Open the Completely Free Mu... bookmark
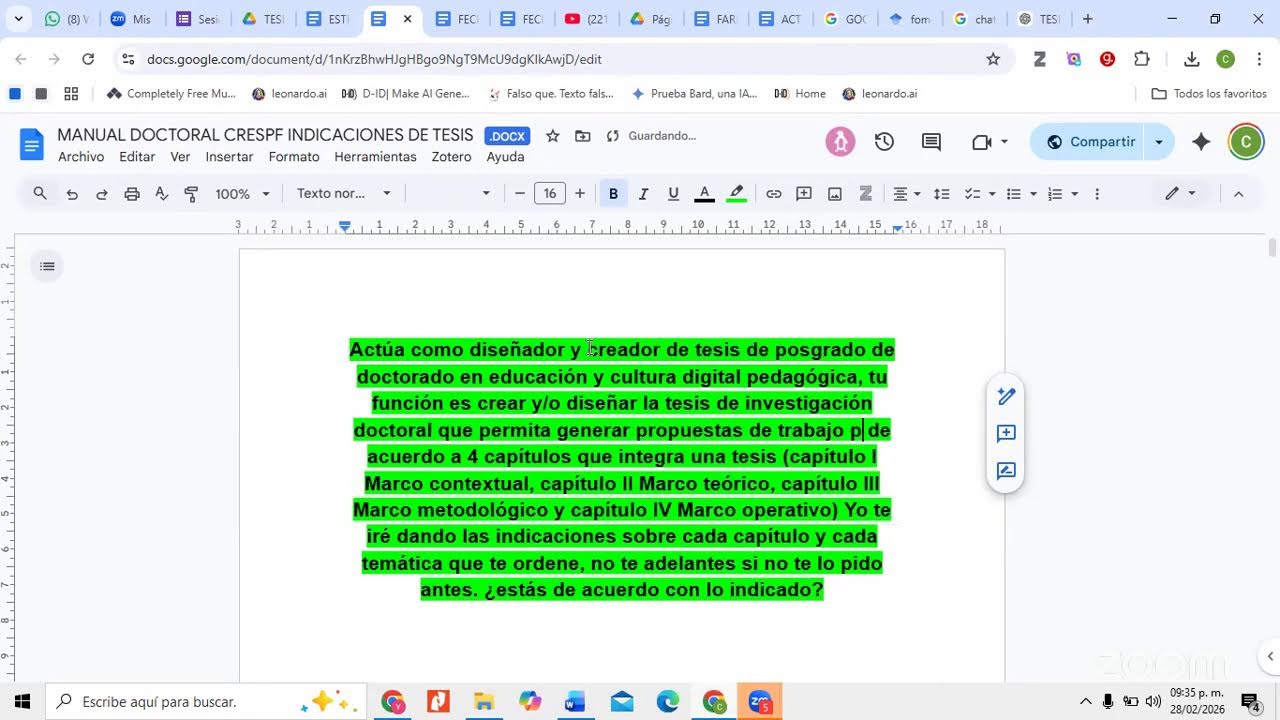The width and height of the screenshot is (1280, 720). tap(171, 94)
